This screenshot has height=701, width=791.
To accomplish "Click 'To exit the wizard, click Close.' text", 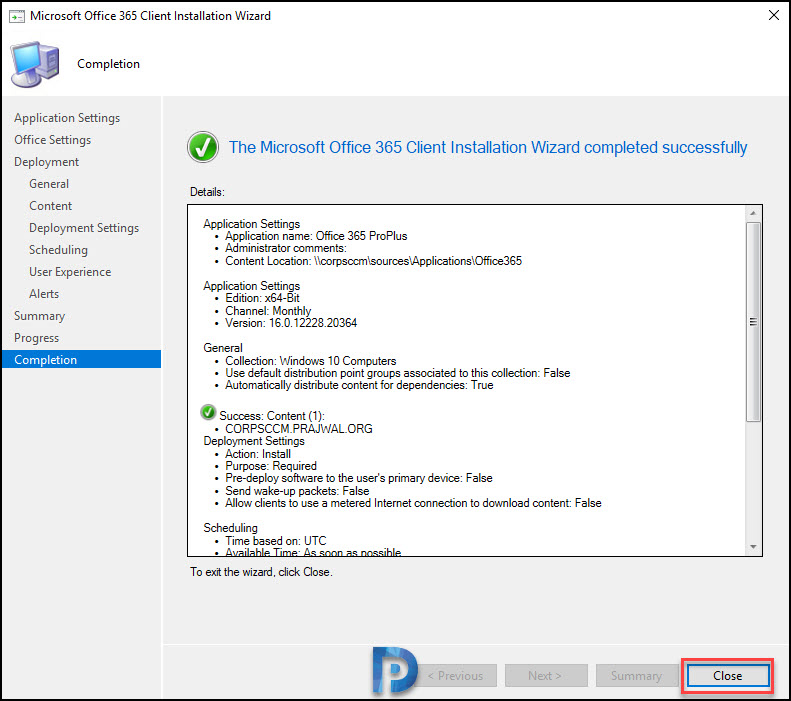I will coord(261,572).
